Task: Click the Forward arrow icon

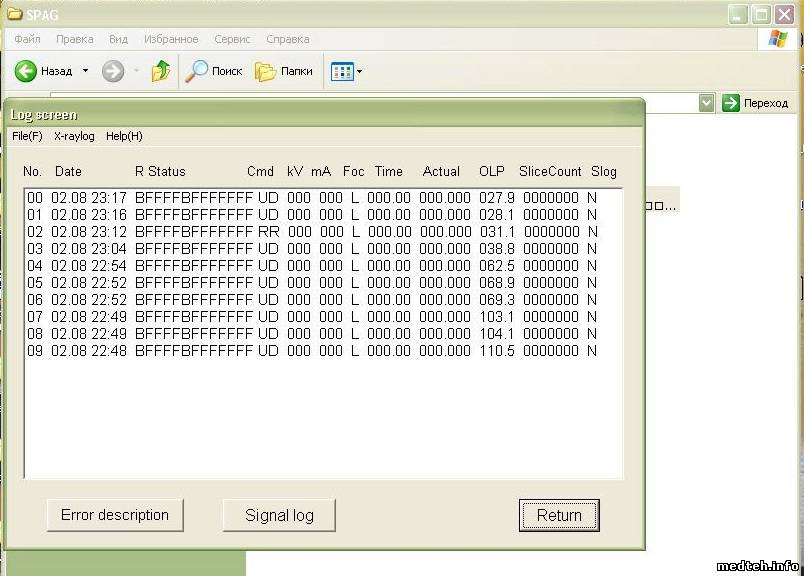Action: pos(113,71)
